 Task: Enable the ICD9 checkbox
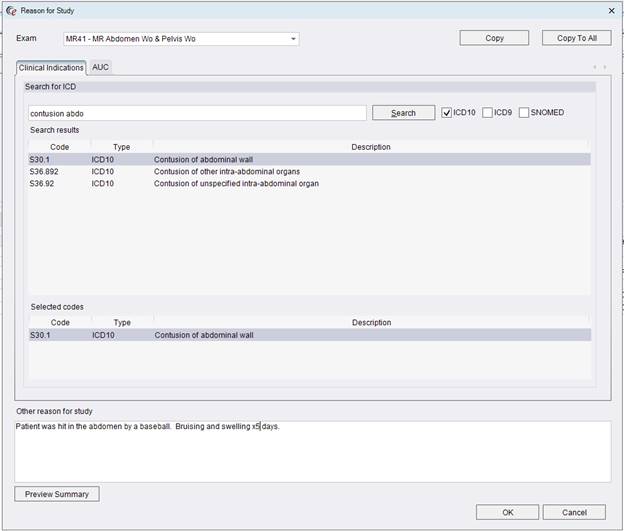487,113
